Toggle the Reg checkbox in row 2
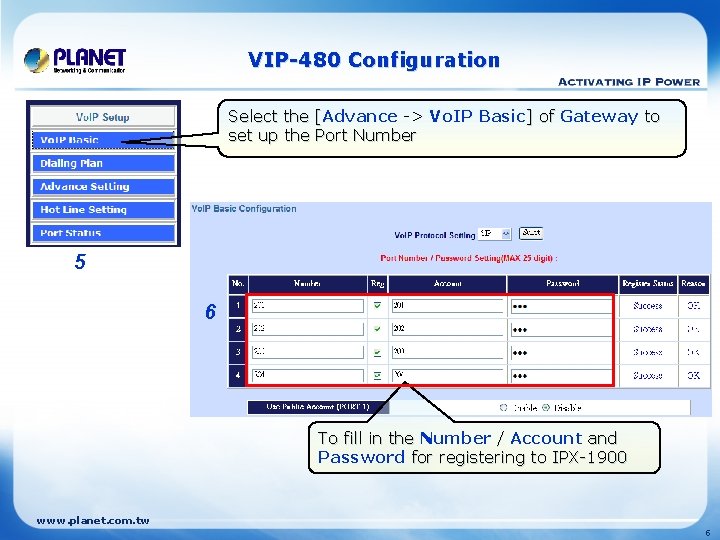Image resolution: width=720 pixels, height=540 pixels. (377, 328)
